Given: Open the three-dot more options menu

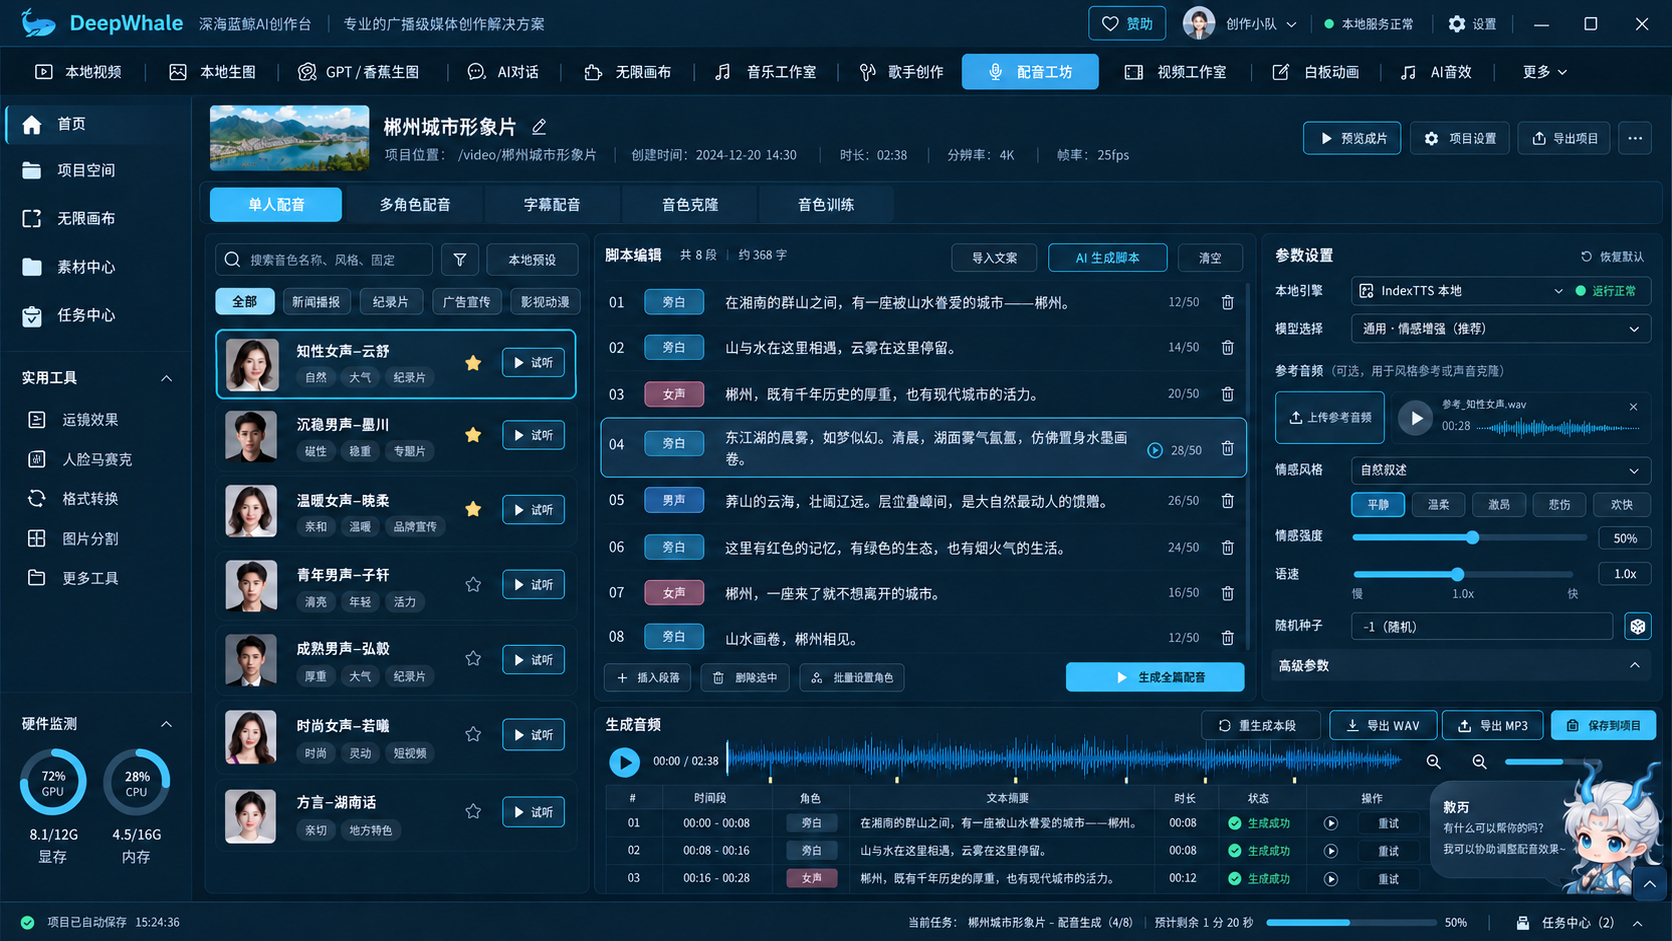Looking at the screenshot, I should coord(1635,138).
